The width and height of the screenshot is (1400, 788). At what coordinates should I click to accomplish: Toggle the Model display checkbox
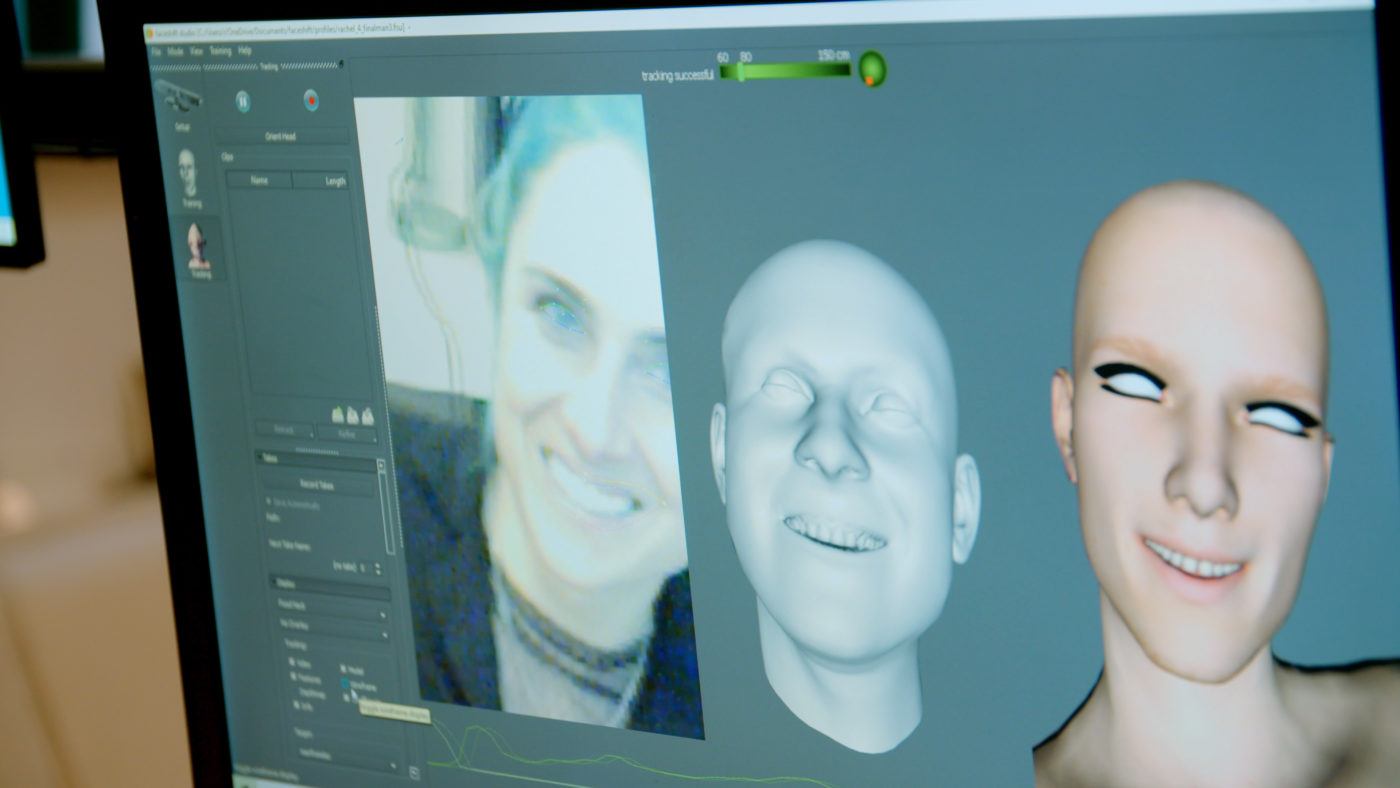coord(344,668)
